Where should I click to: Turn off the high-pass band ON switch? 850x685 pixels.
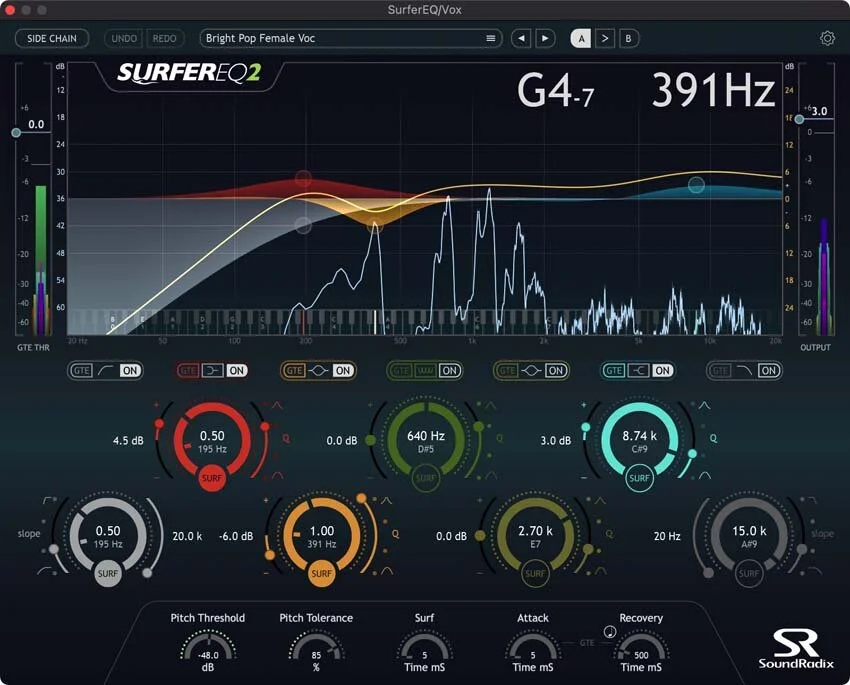pos(130,371)
